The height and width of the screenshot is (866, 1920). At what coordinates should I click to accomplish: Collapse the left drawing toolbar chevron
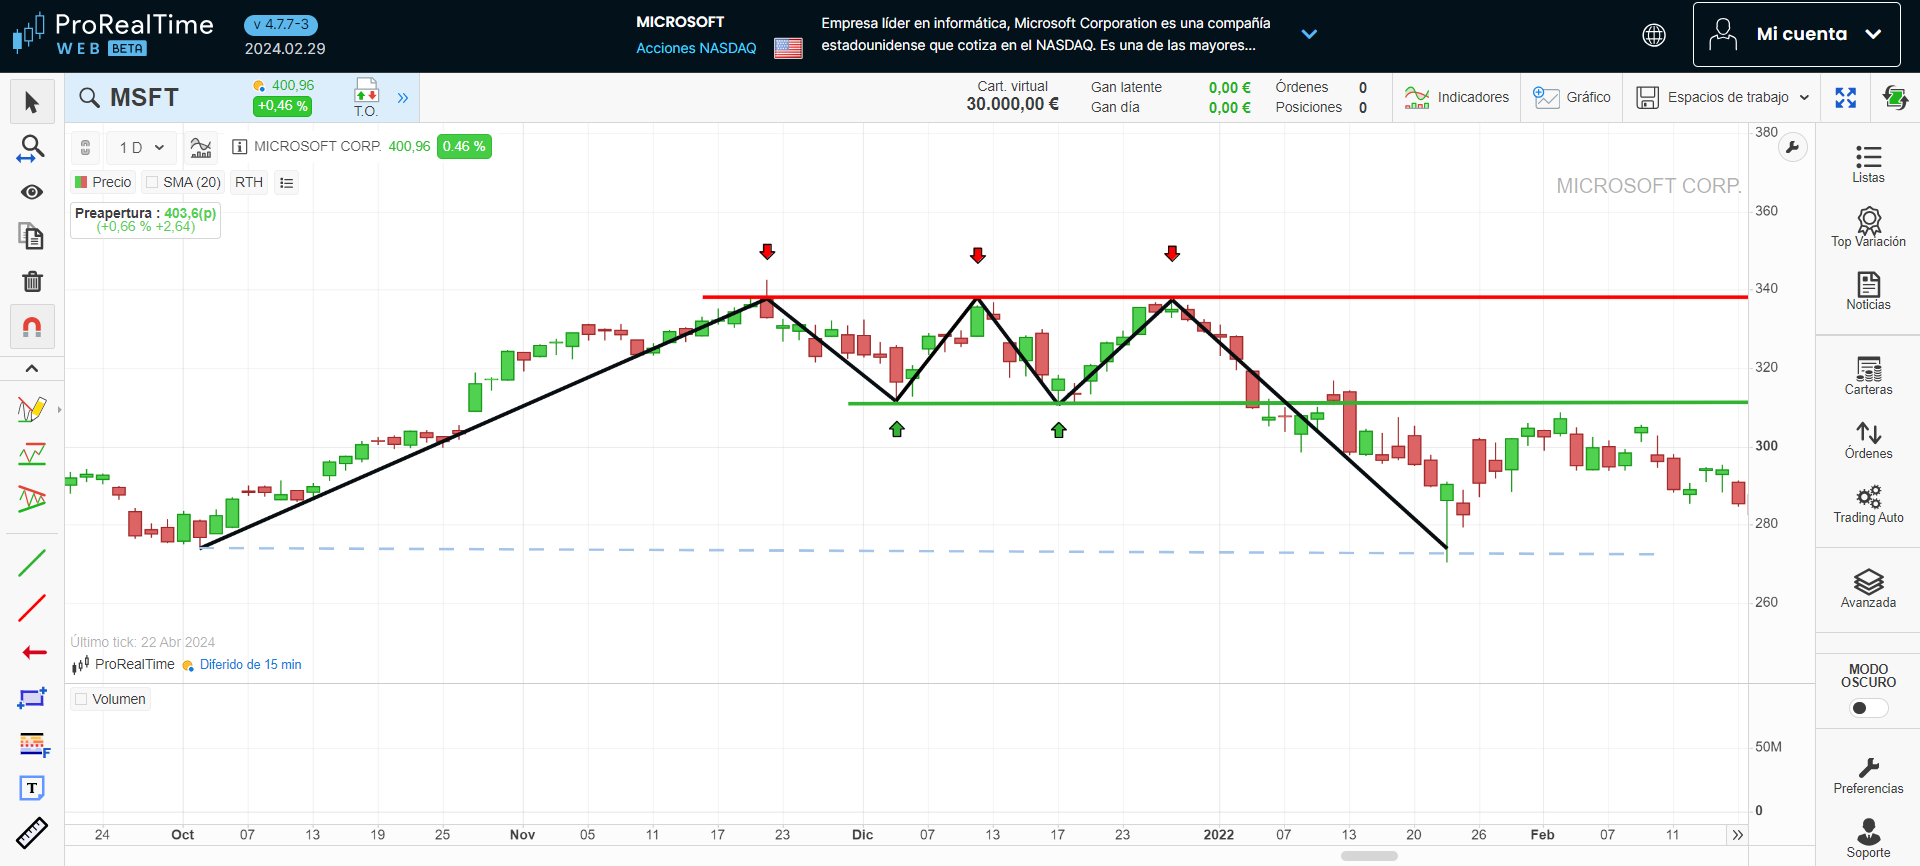[x=32, y=368]
